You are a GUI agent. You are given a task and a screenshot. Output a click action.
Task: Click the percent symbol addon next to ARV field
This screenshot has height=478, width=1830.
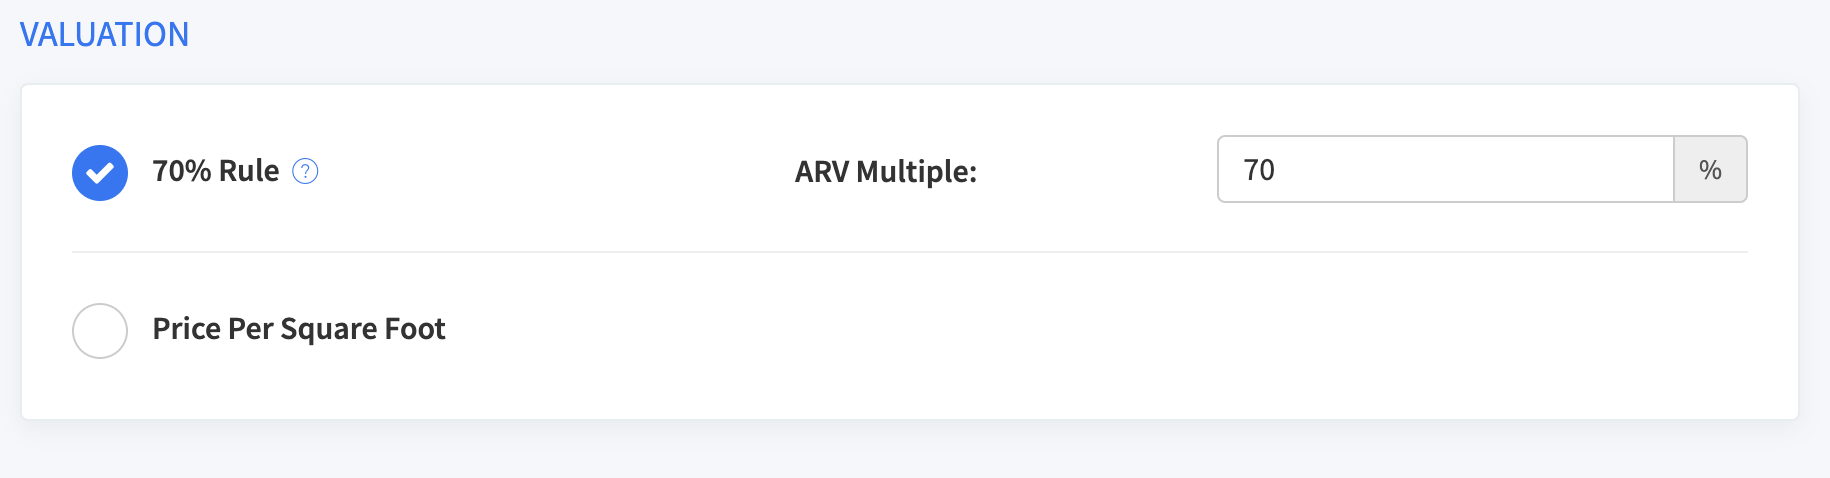point(1710,169)
